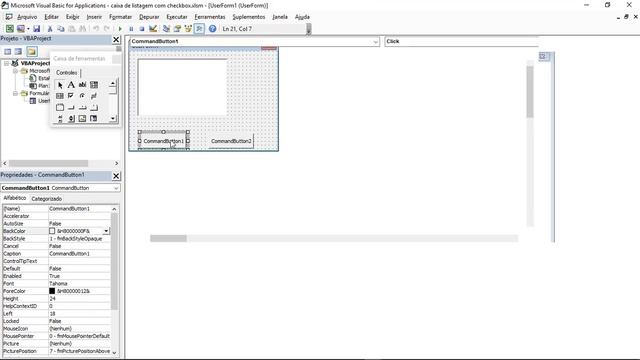
Task: Switch to Microsoft Excel view icon
Action: pyautogui.click(x=9, y=29)
